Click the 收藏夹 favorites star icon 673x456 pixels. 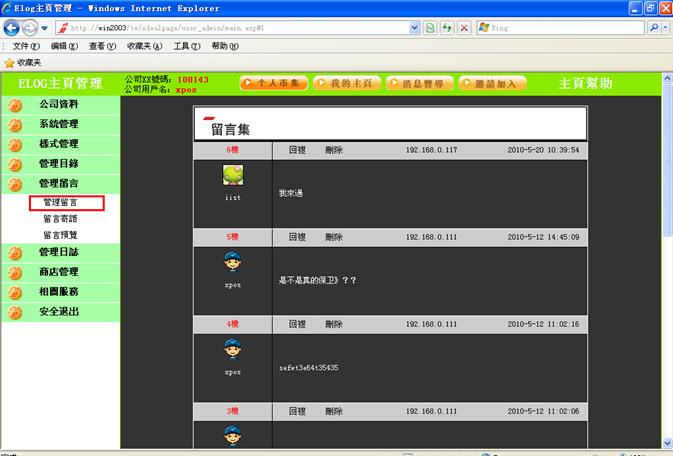click(x=9, y=62)
